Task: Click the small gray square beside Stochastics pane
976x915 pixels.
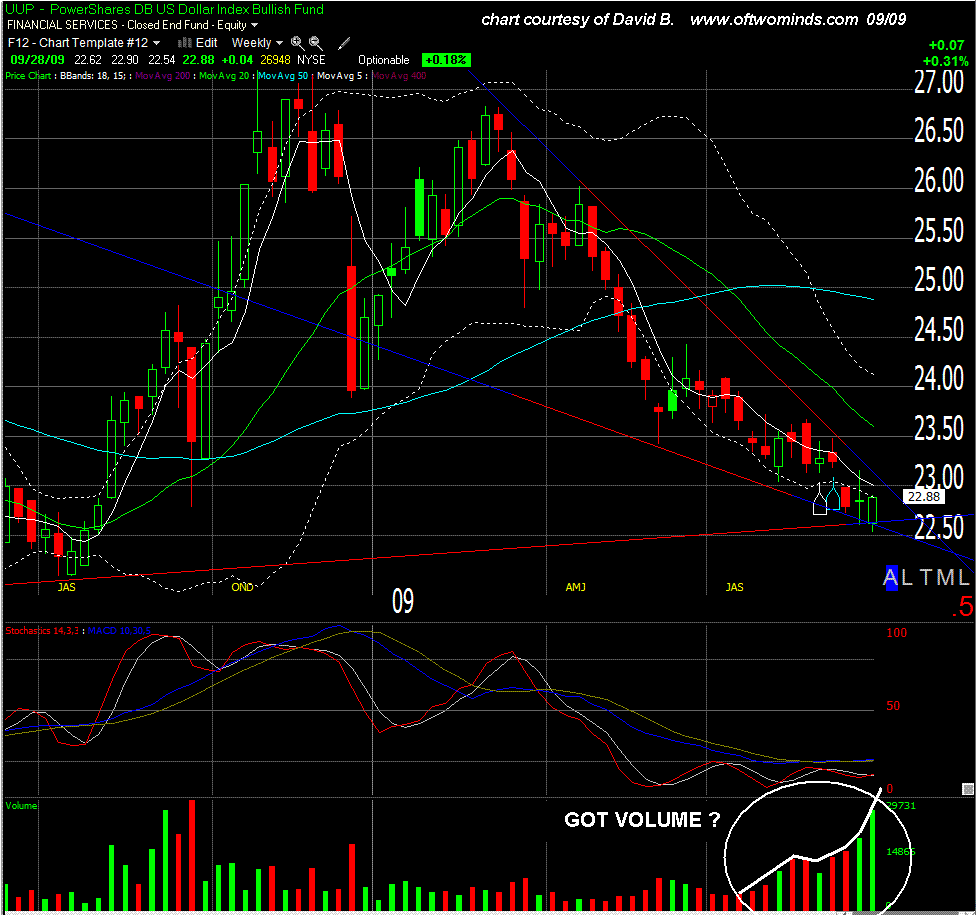Action: [x=967, y=789]
